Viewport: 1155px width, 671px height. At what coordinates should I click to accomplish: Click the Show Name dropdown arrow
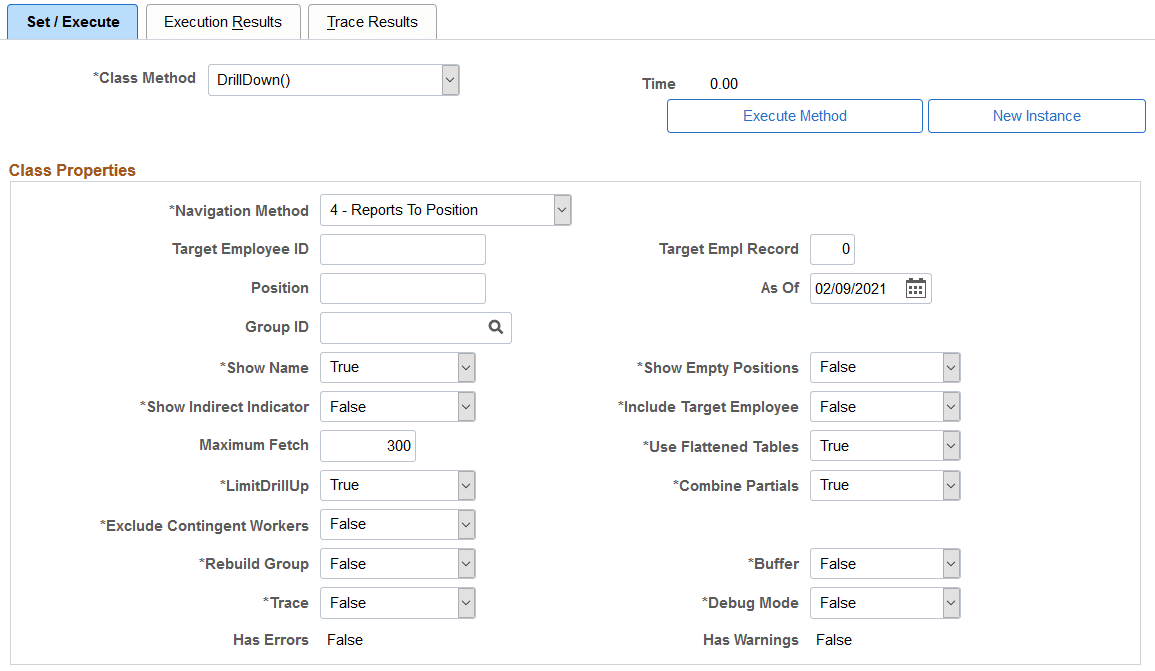[465, 367]
